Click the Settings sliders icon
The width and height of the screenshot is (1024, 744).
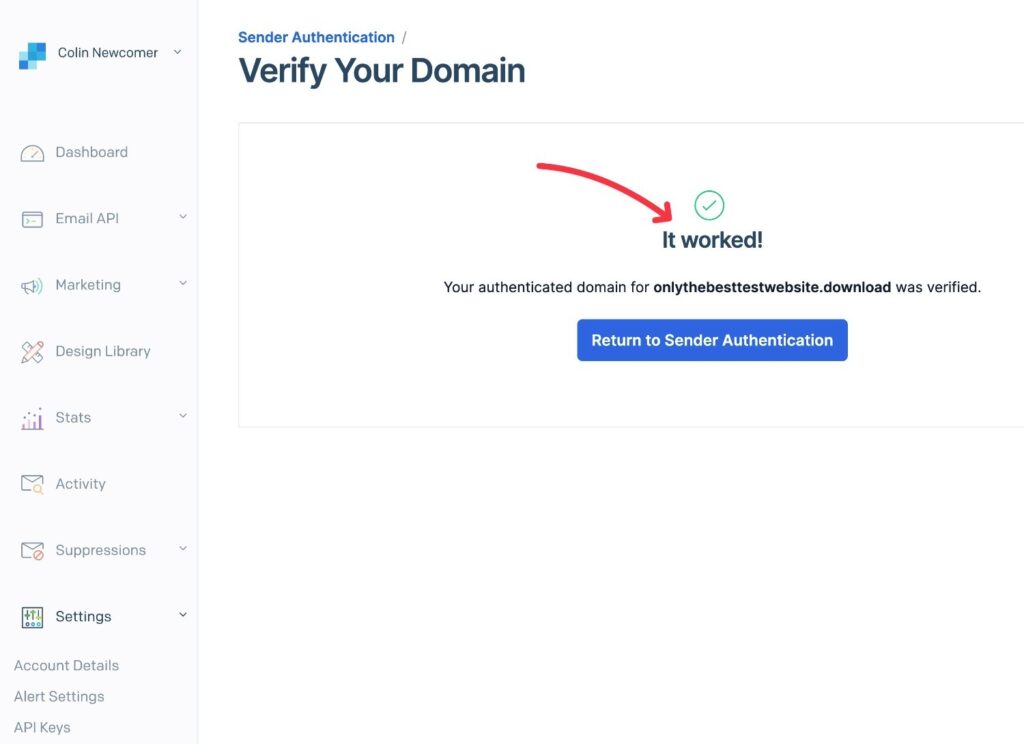coord(31,616)
